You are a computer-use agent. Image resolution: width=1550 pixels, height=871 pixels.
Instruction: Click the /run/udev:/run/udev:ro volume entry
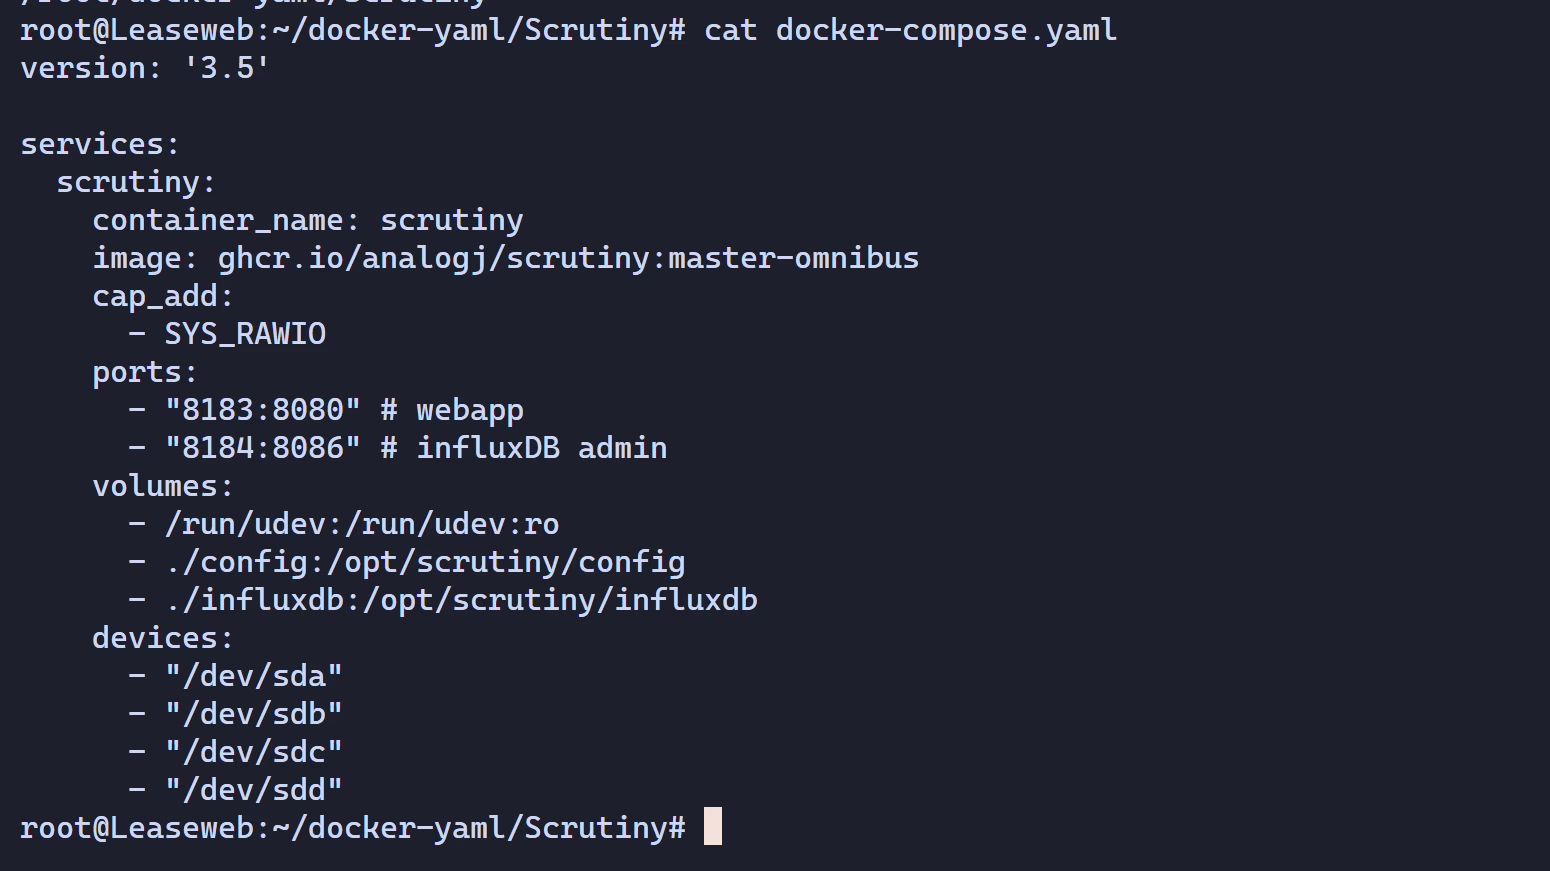pos(362,524)
